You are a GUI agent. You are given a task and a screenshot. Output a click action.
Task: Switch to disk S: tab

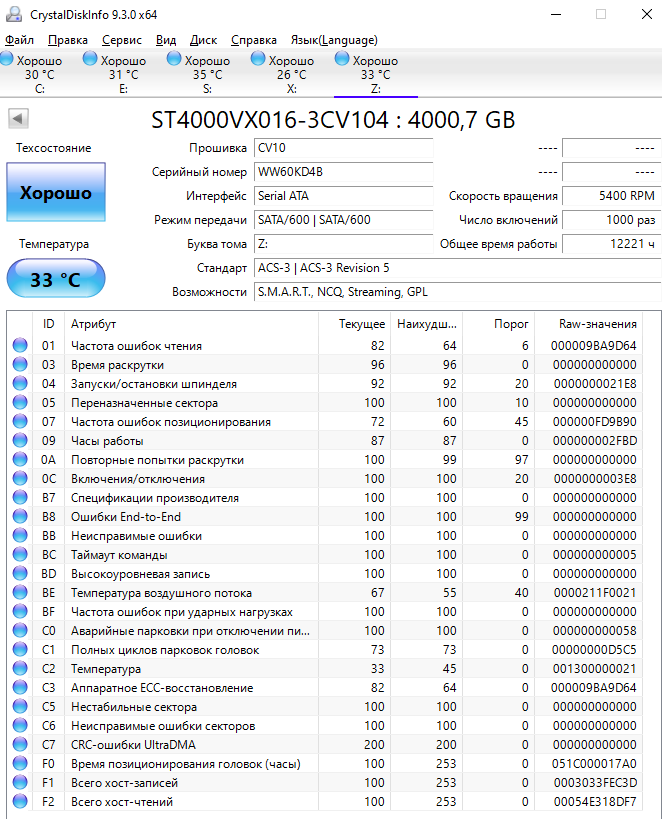coord(207,74)
